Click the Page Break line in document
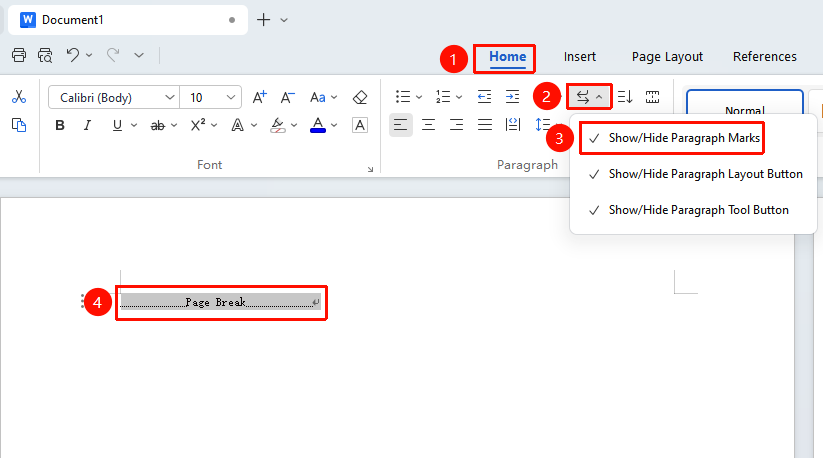823x458 pixels. tap(220, 302)
